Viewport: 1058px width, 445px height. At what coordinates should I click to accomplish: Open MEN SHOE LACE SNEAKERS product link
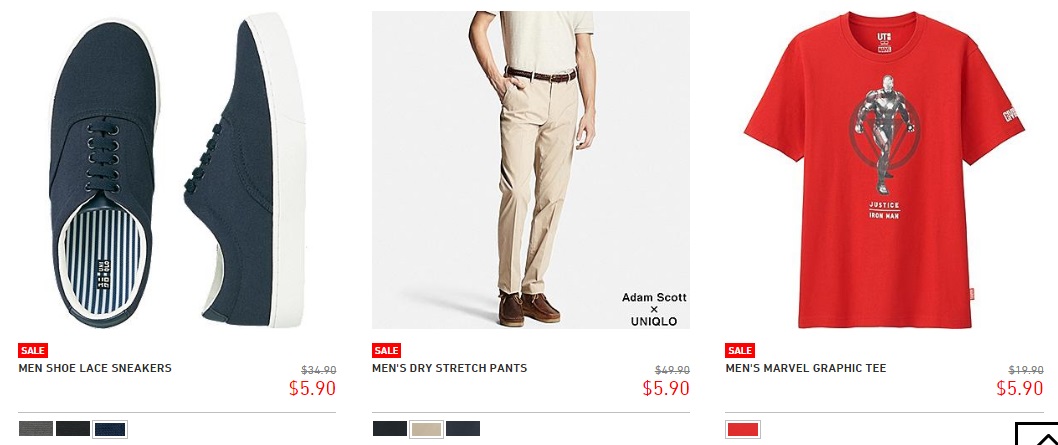pyautogui.click(x=95, y=368)
